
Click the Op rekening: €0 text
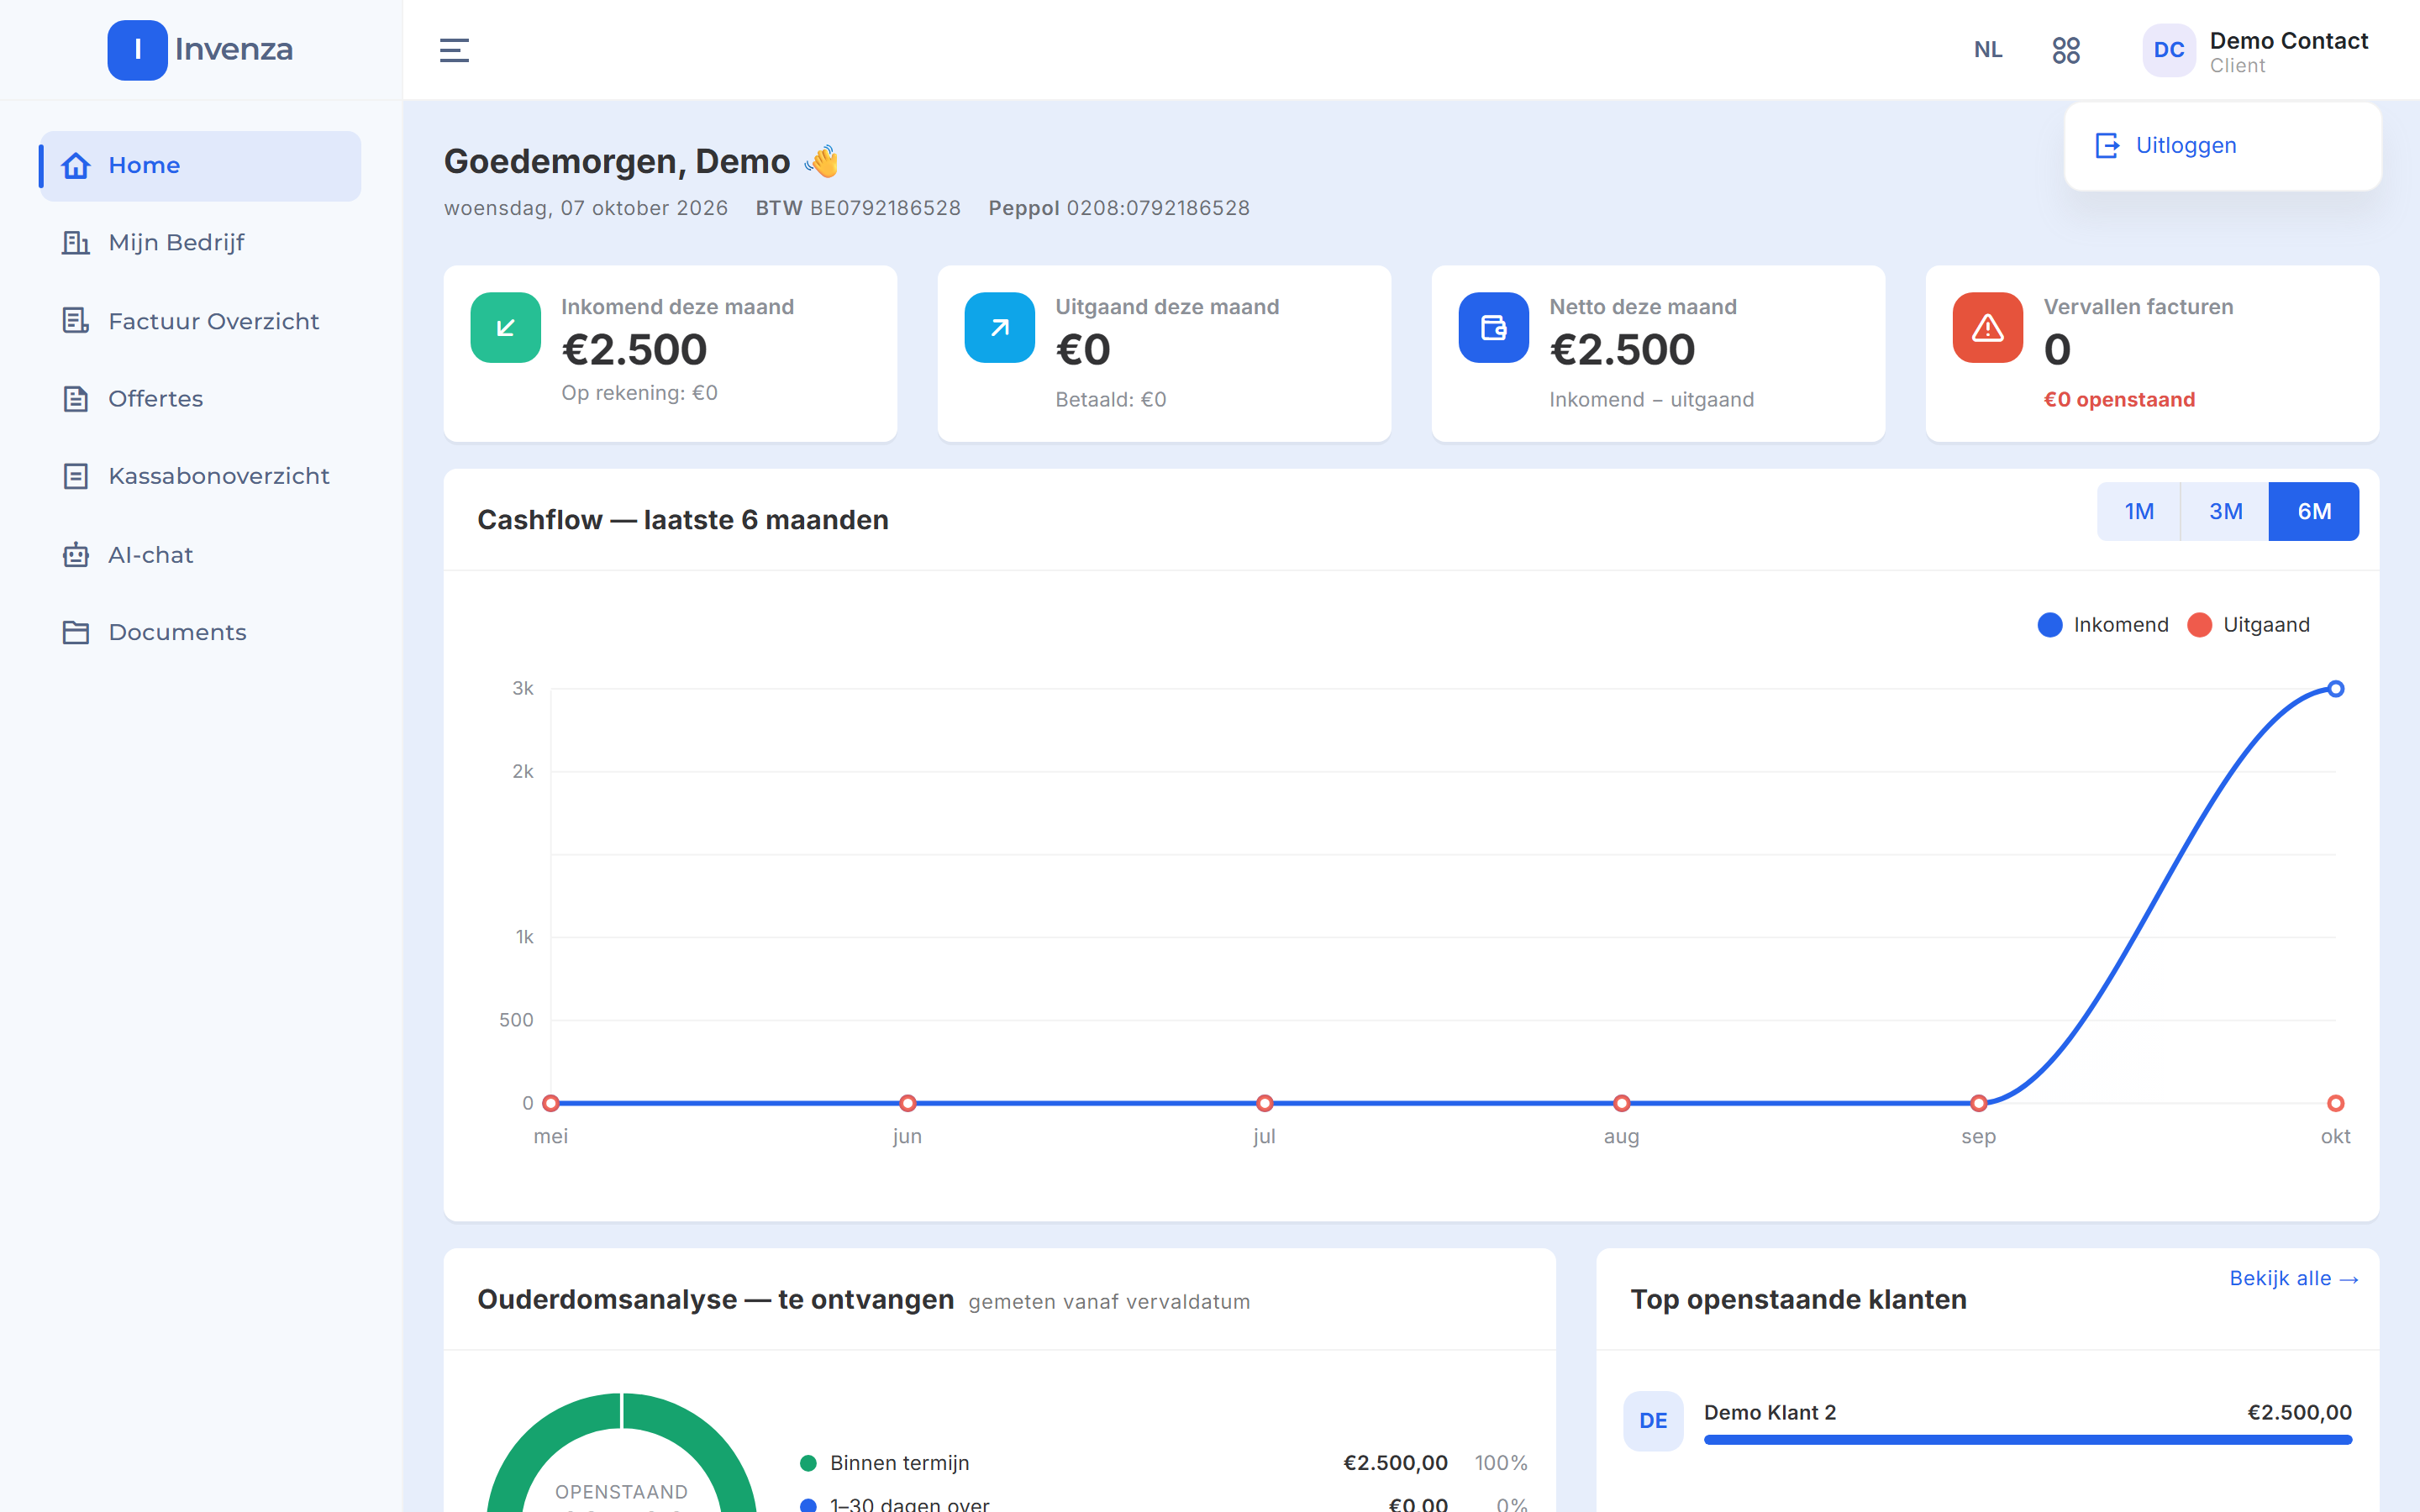tap(639, 393)
